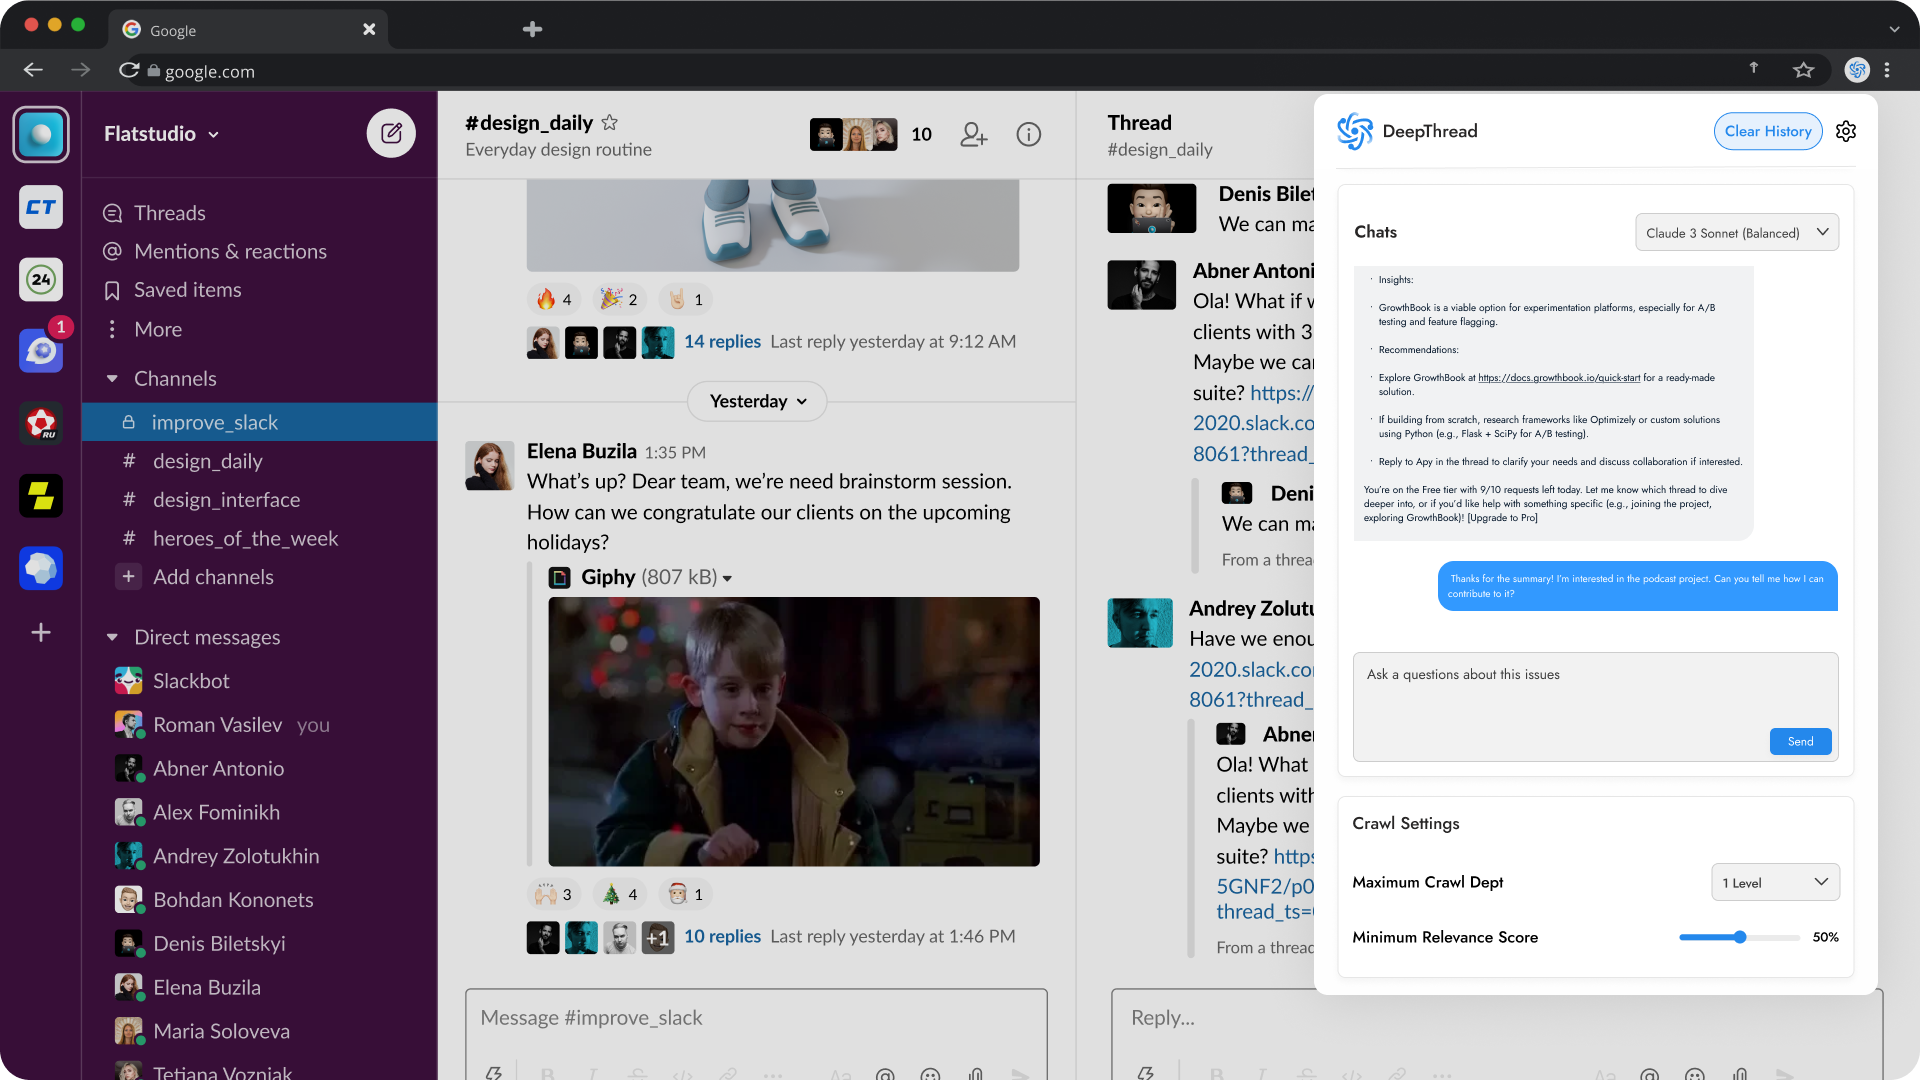Screen dimensions: 1920x1080
Task: Open the Home Alone GIF image
Action: click(x=794, y=731)
